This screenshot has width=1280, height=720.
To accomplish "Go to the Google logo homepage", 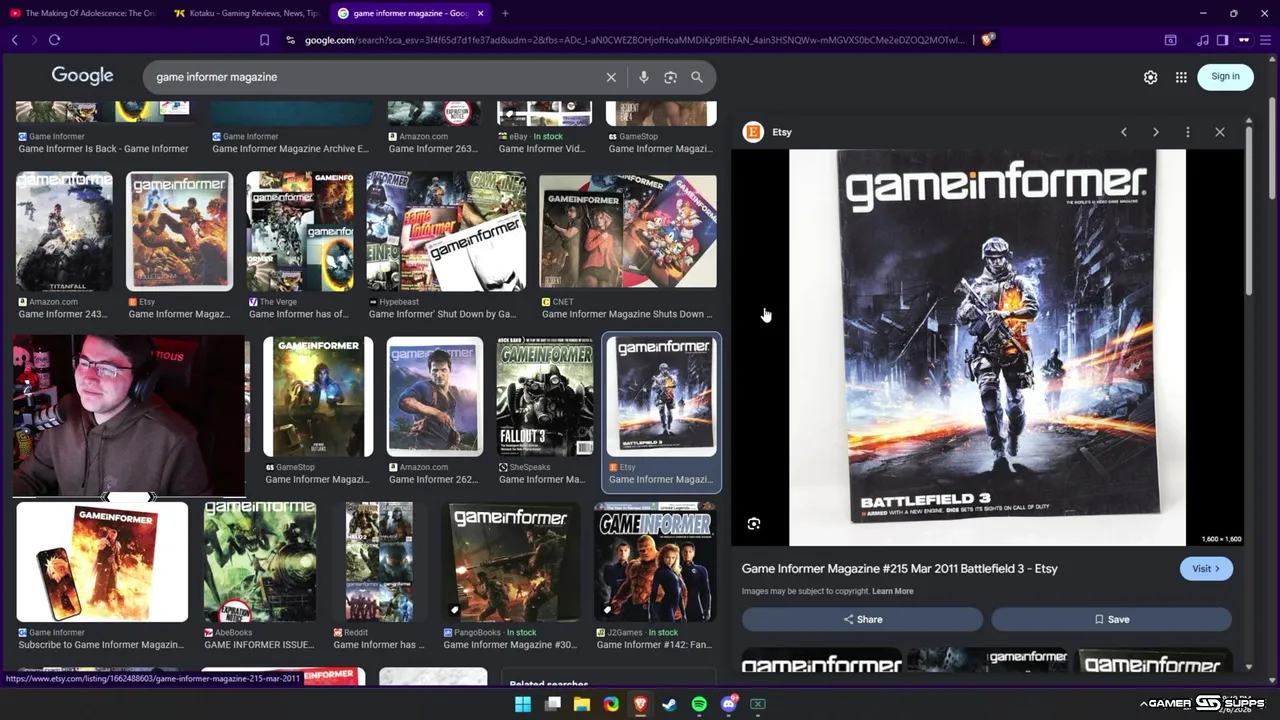I will 82,76.
